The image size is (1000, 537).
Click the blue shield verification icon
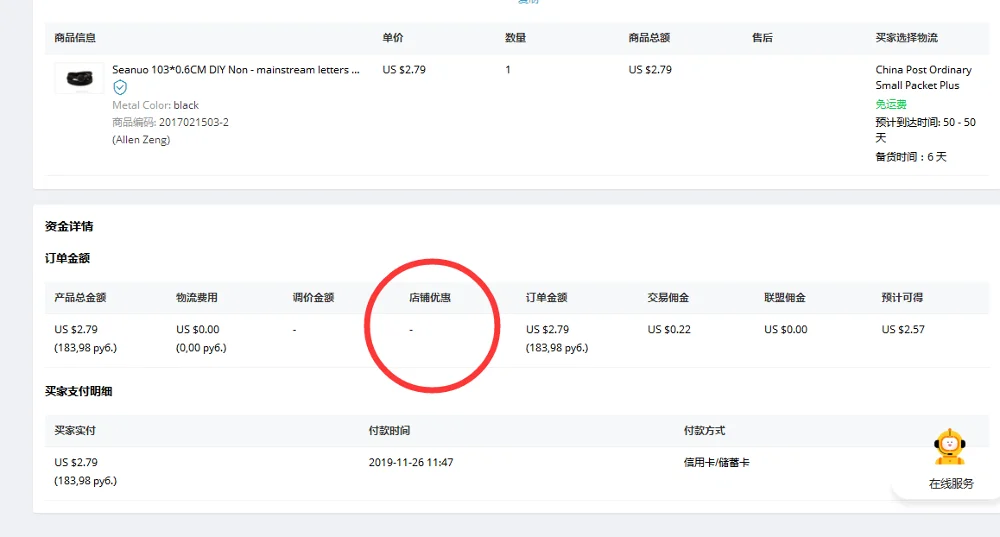click(x=120, y=87)
